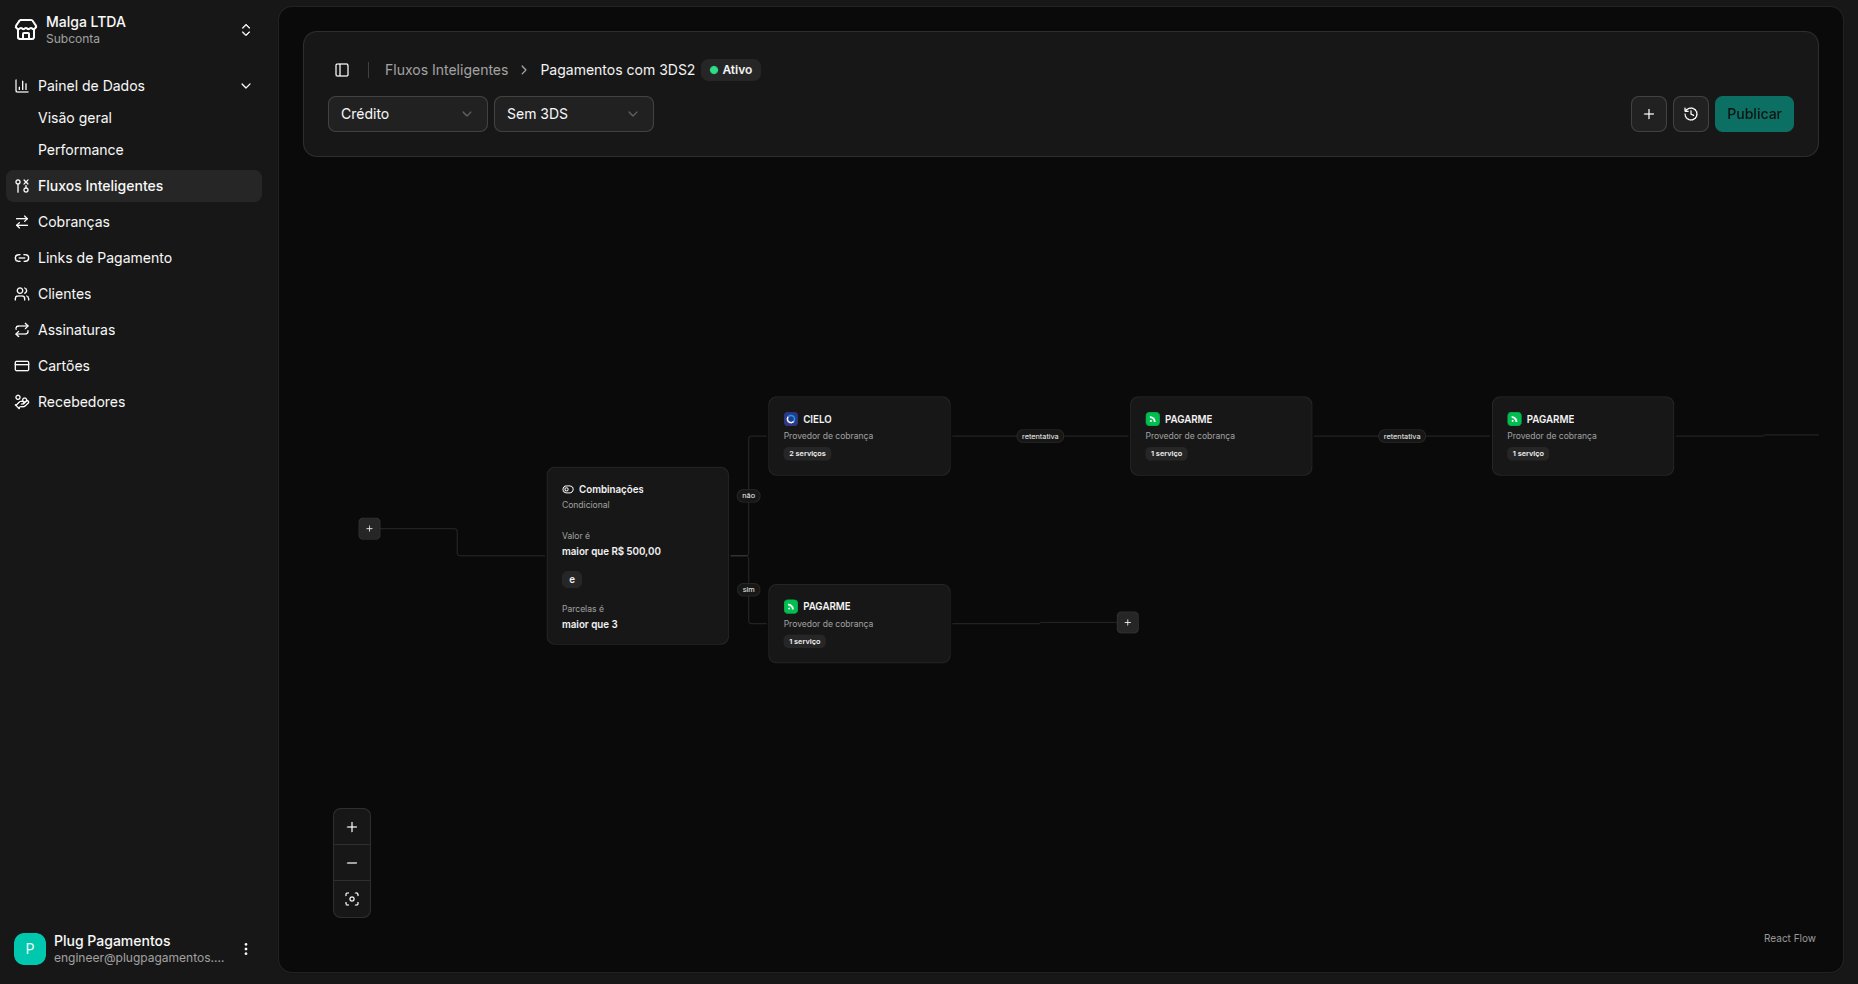This screenshot has width=1858, height=984.
Task: Click the Links de Pagamento link icon
Action: 22,258
